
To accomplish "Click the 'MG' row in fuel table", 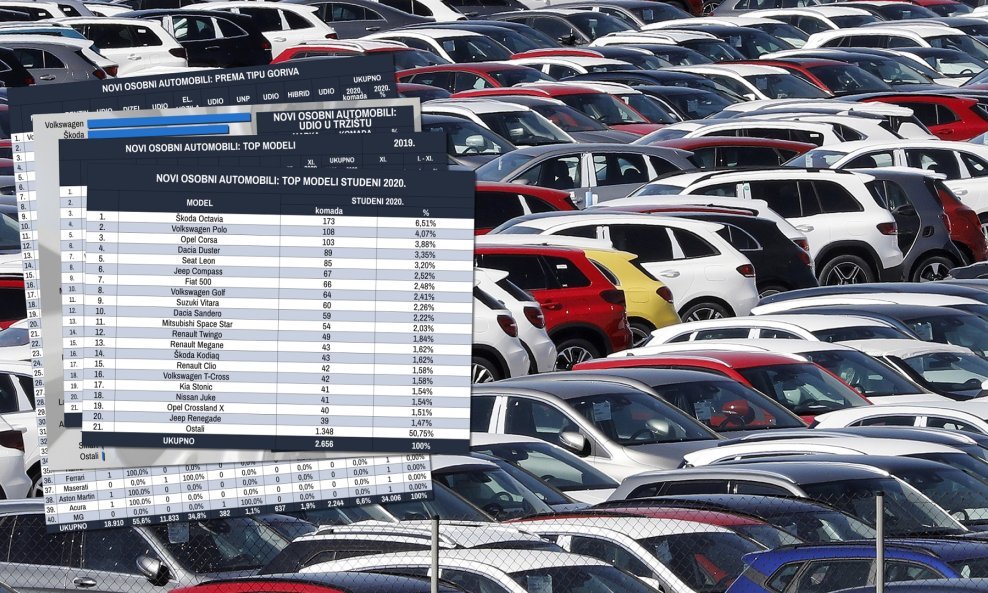I will click(x=78, y=517).
